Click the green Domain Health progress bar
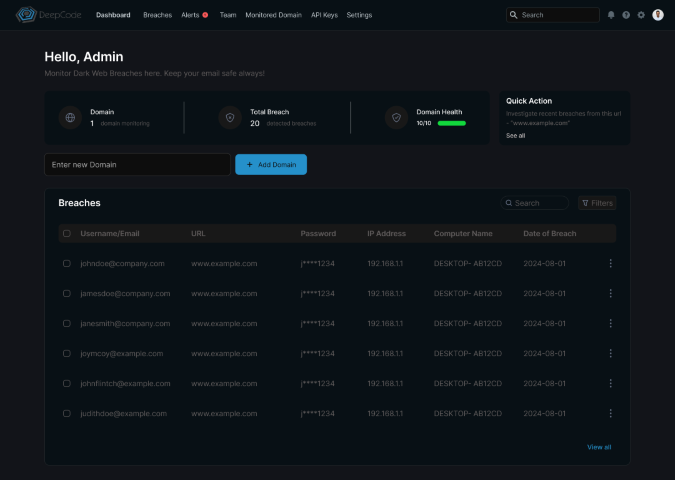The image size is (675, 480). tap(452, 123)
